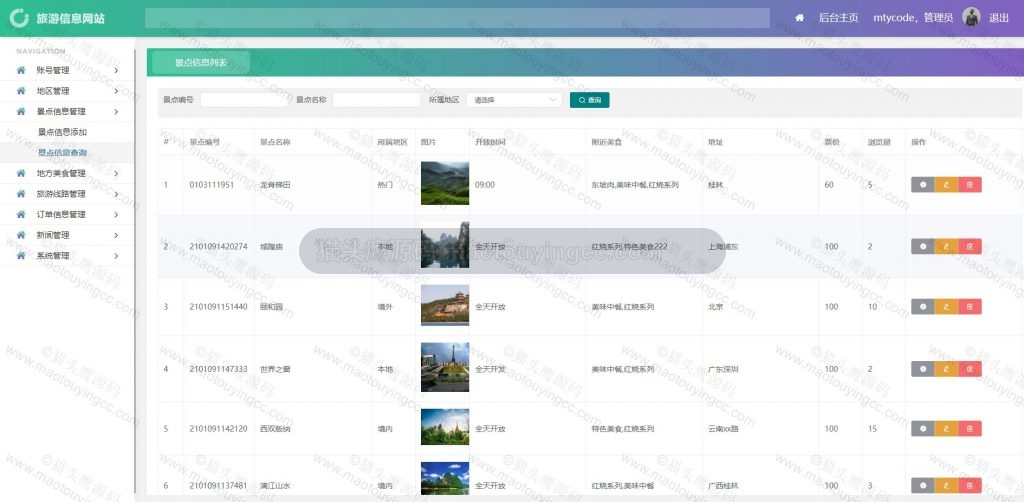
Task: Click the 世界之窗 thumbnail image
Action: (x=445, y=367)
